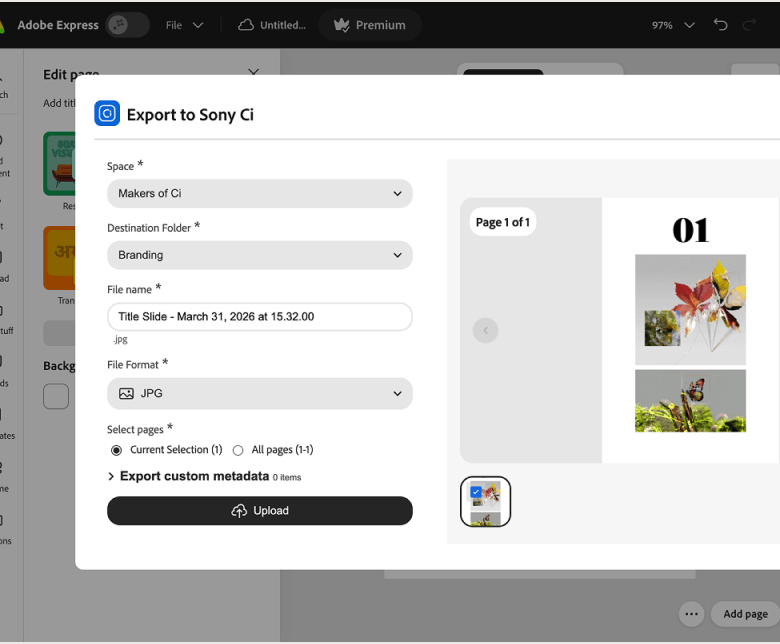
Task: Click the Add page button
Action: tap(745, 614)
